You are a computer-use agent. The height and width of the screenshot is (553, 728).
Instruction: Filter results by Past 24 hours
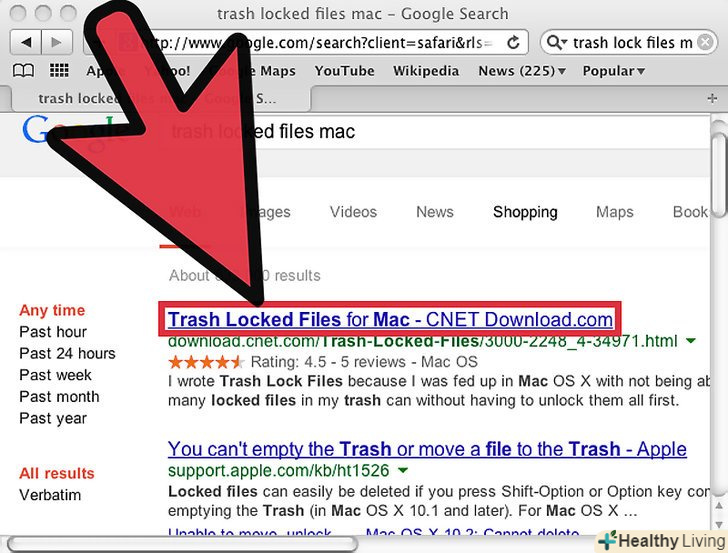tap(67, 353)
